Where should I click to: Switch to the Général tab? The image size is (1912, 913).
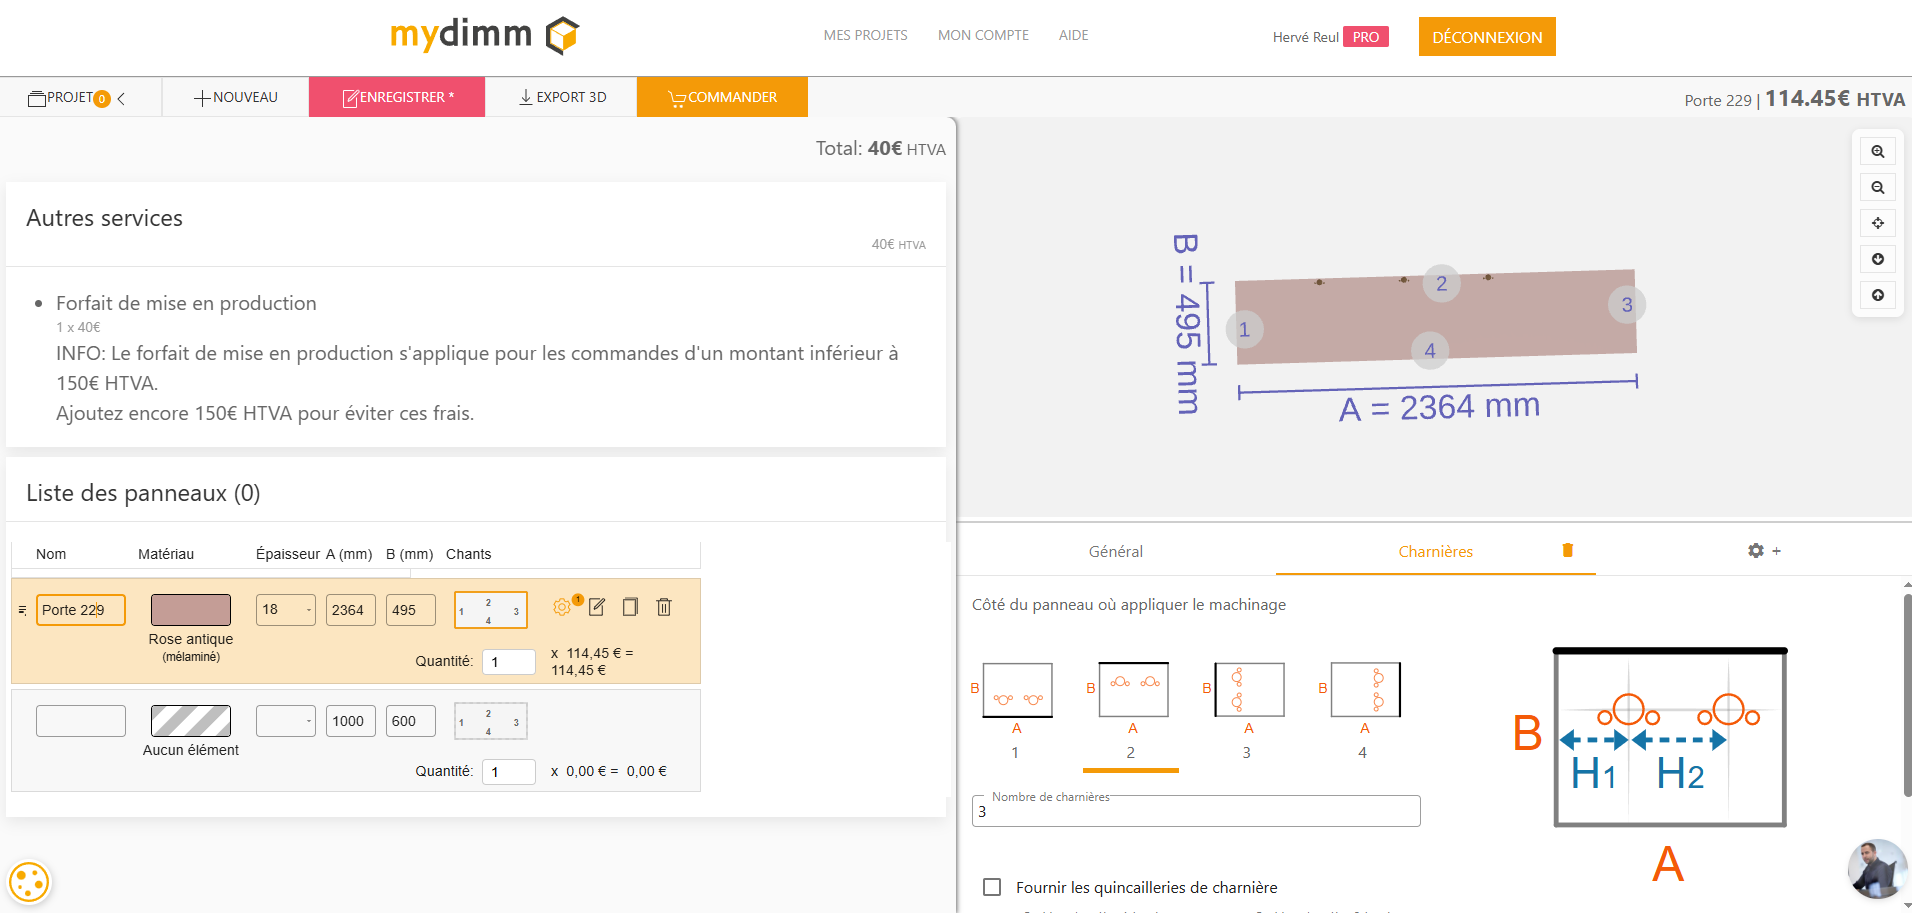click(x=1115, y=552)
